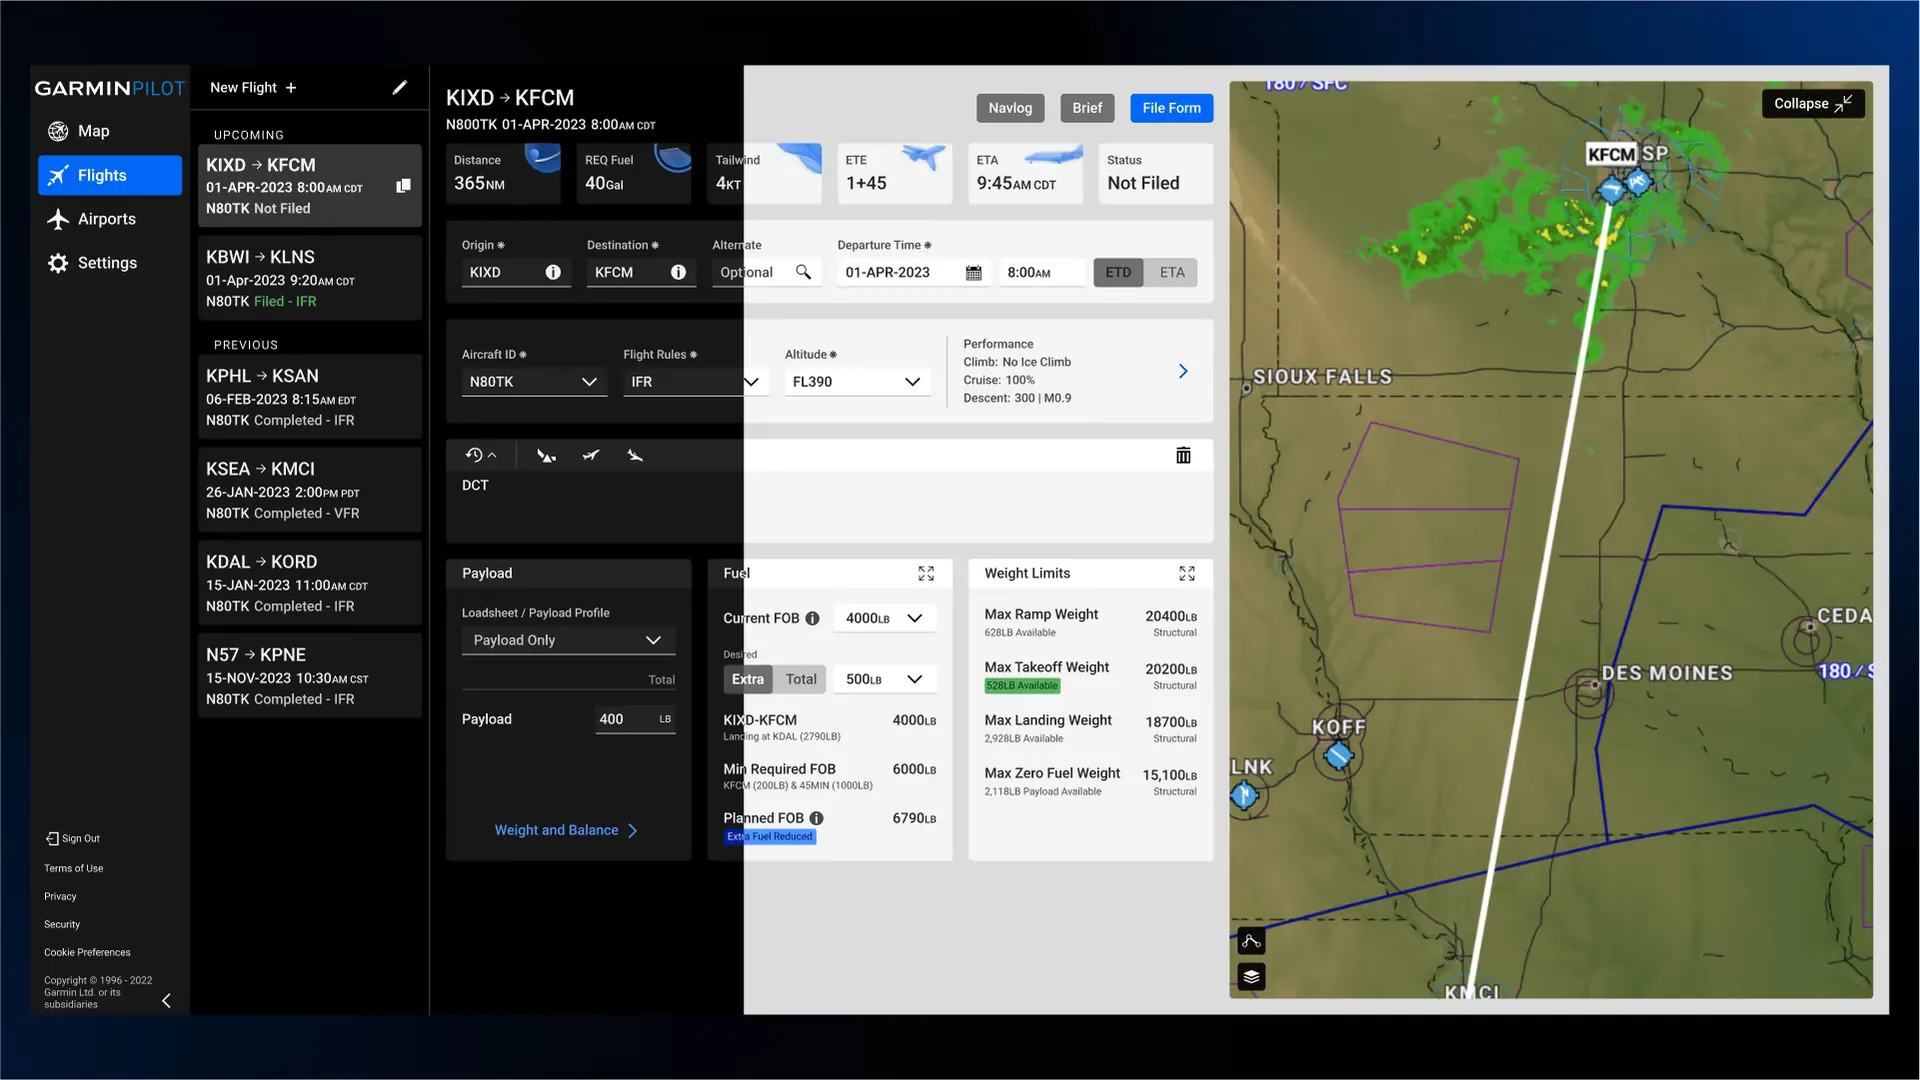
Task: Click the Alternate Optional input field
Action: (x=767, y=272)
